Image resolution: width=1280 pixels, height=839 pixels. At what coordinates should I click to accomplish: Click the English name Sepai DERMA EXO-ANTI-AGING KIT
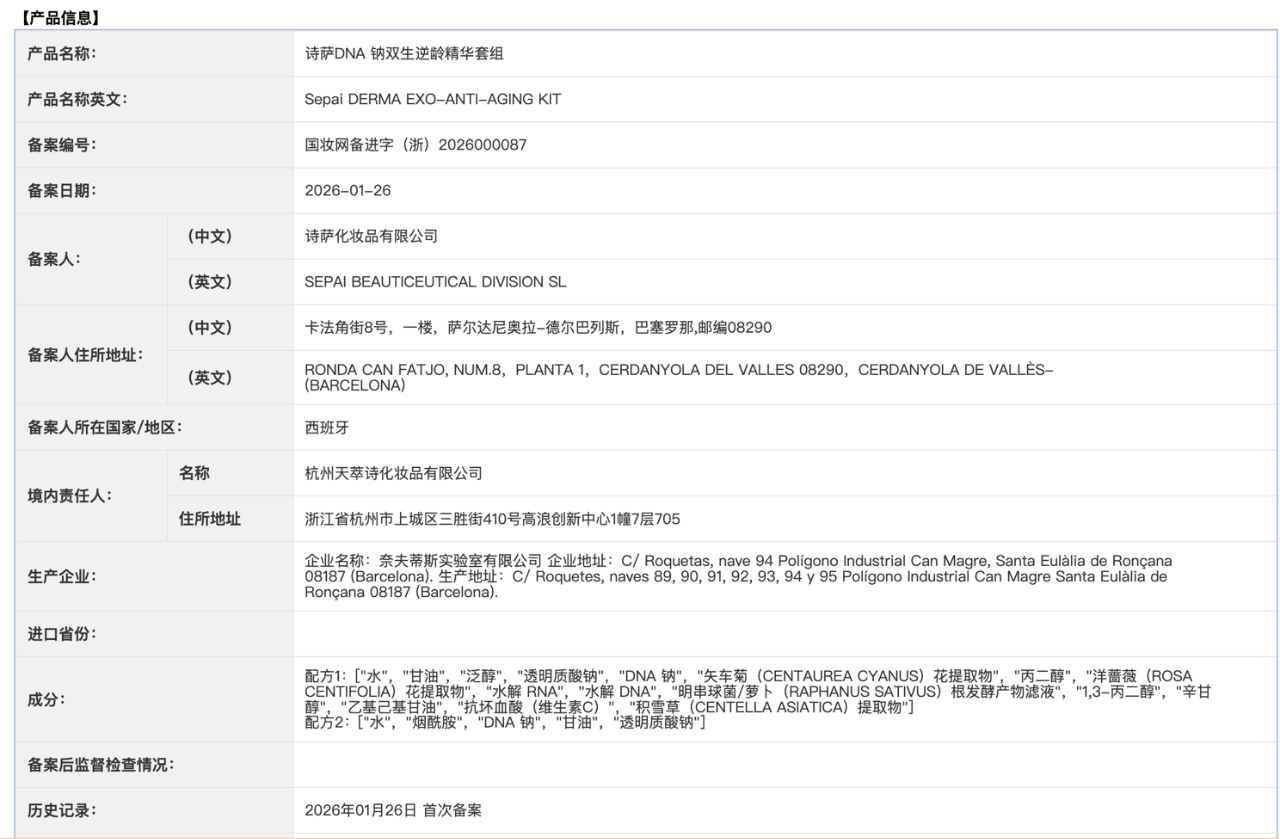click(432, 100)
